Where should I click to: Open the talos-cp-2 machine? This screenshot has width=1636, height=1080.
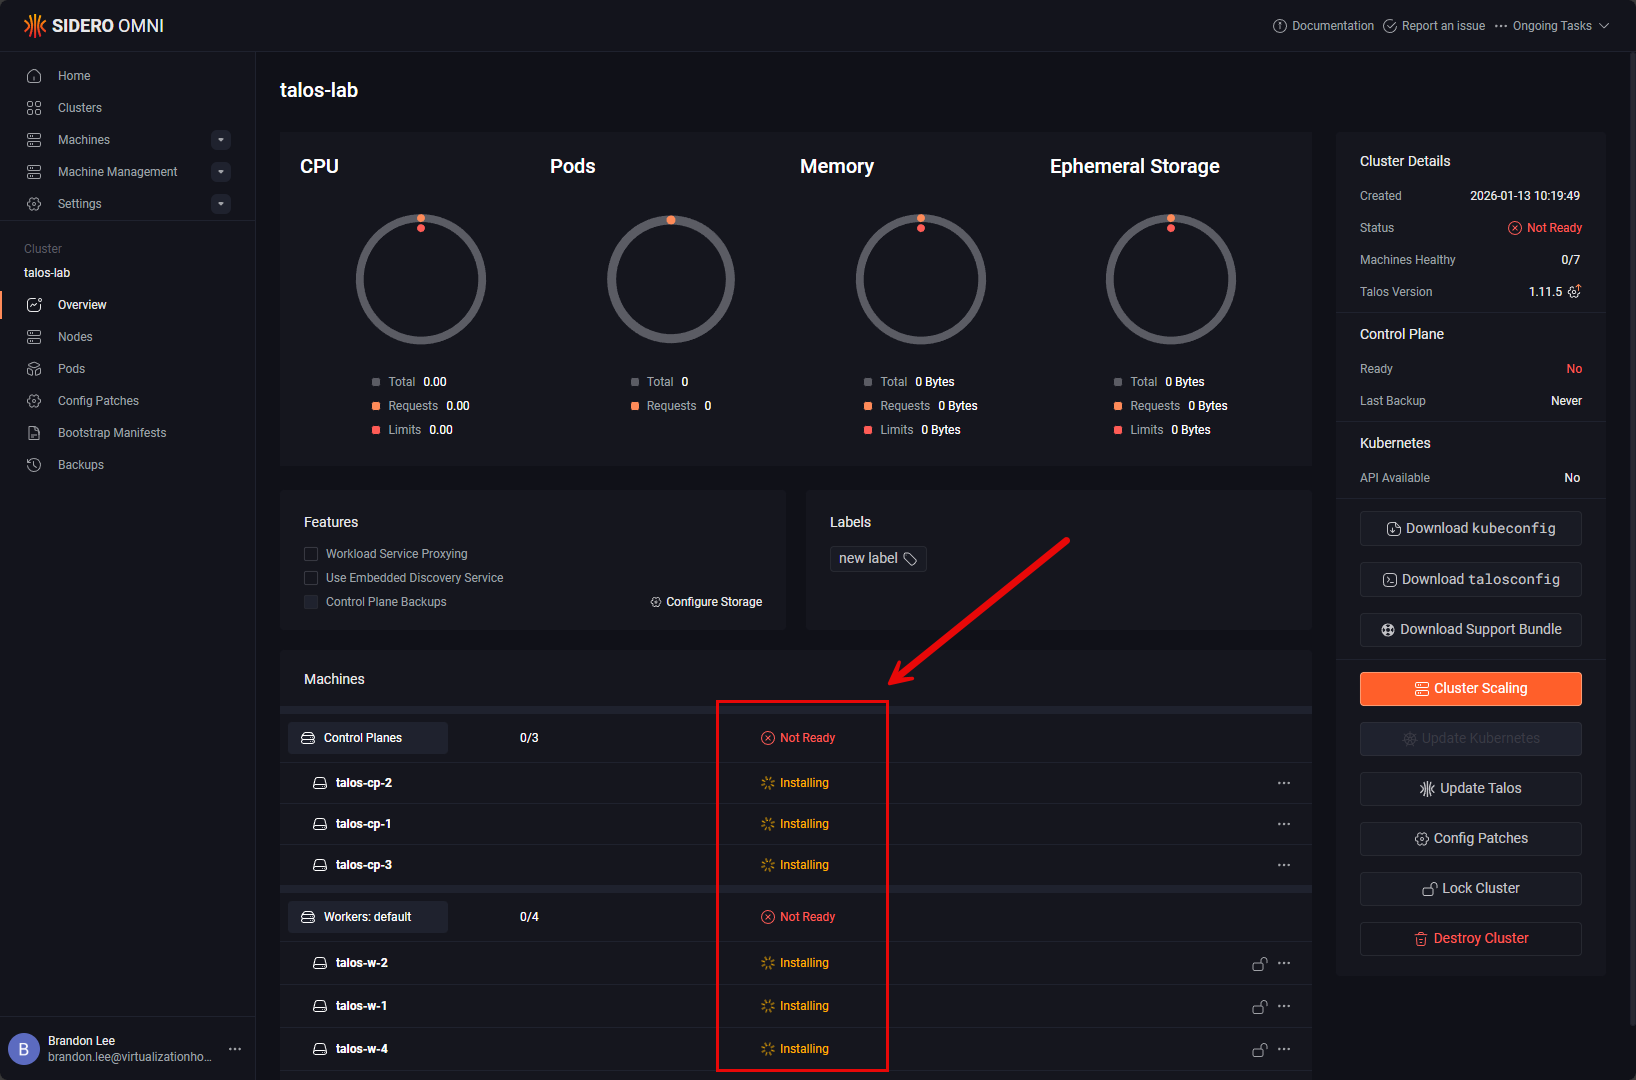pyautogui.click(x=364, y=783)
